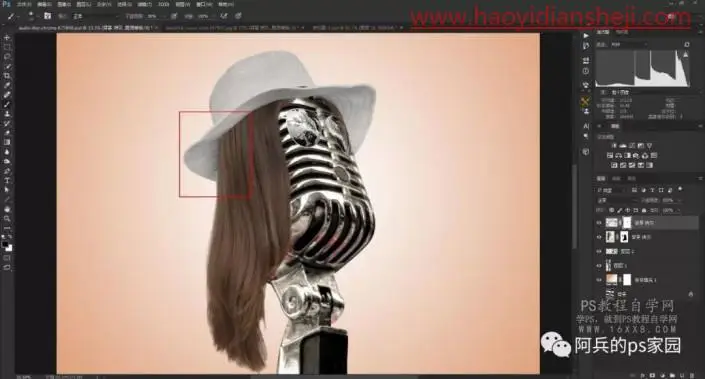705x379 pixels.
Task: Open the yellow crossed-tools panel icon
Action: [x=585, y=102]
